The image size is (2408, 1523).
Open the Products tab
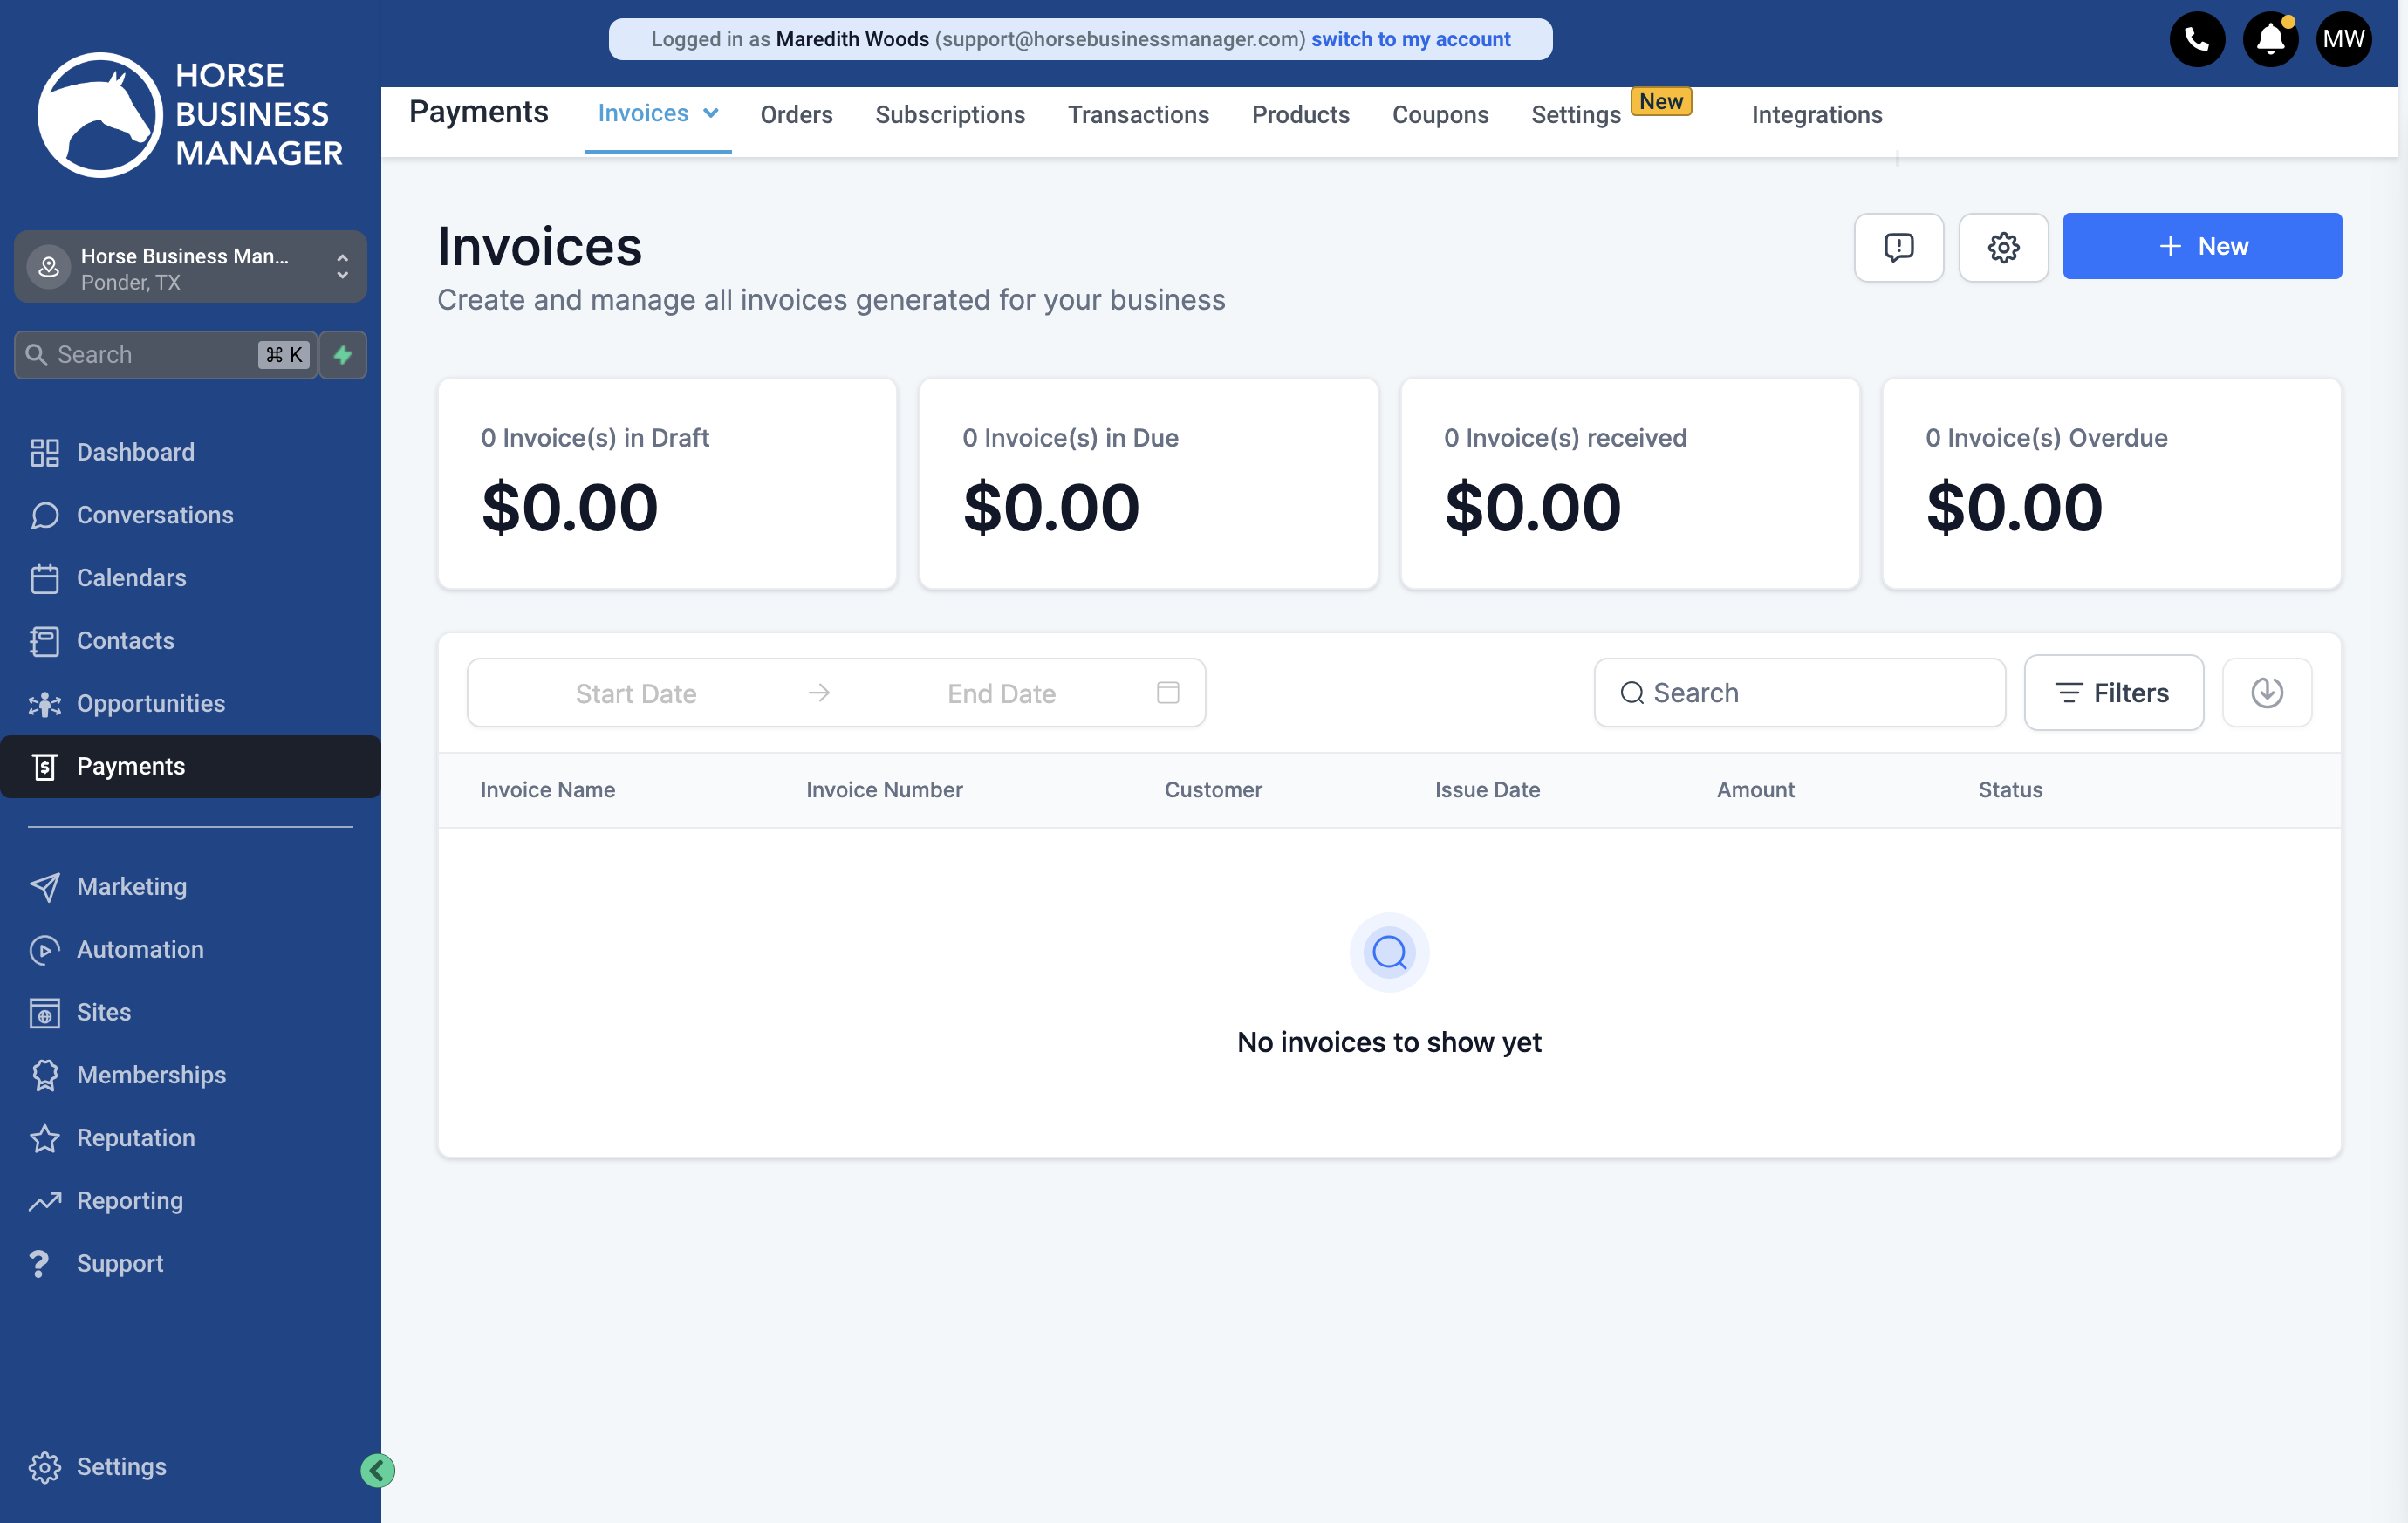[1300, 115]
